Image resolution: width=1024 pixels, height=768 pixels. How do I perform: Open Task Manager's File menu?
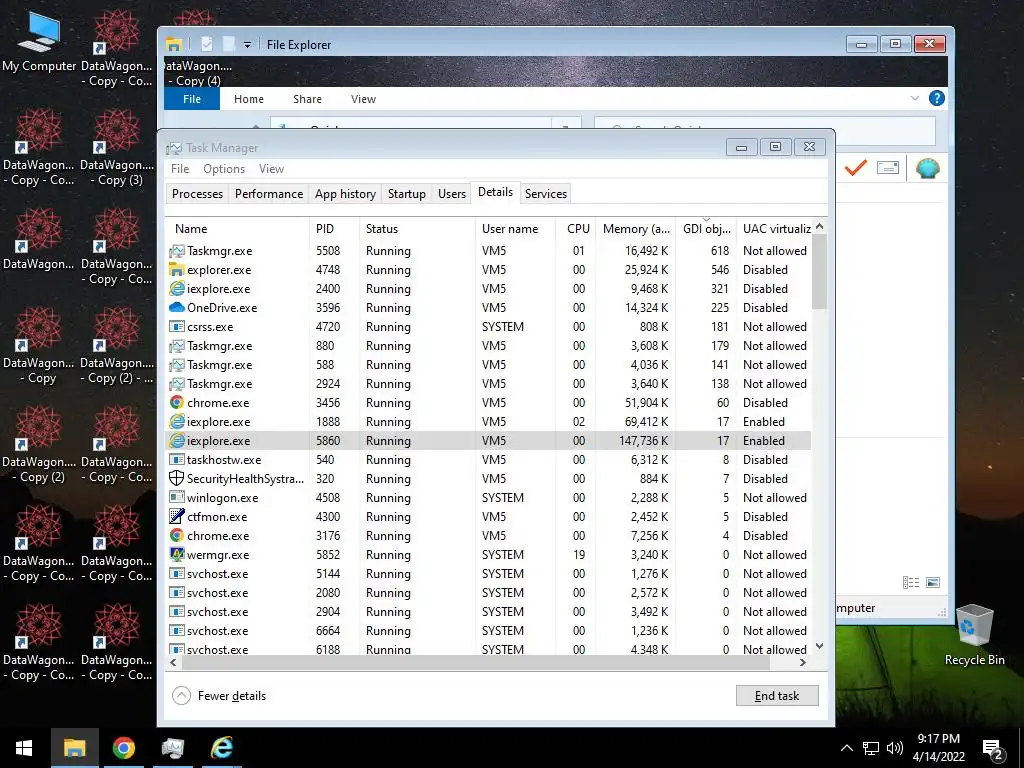pyautogui.click(x=180, y=168)
